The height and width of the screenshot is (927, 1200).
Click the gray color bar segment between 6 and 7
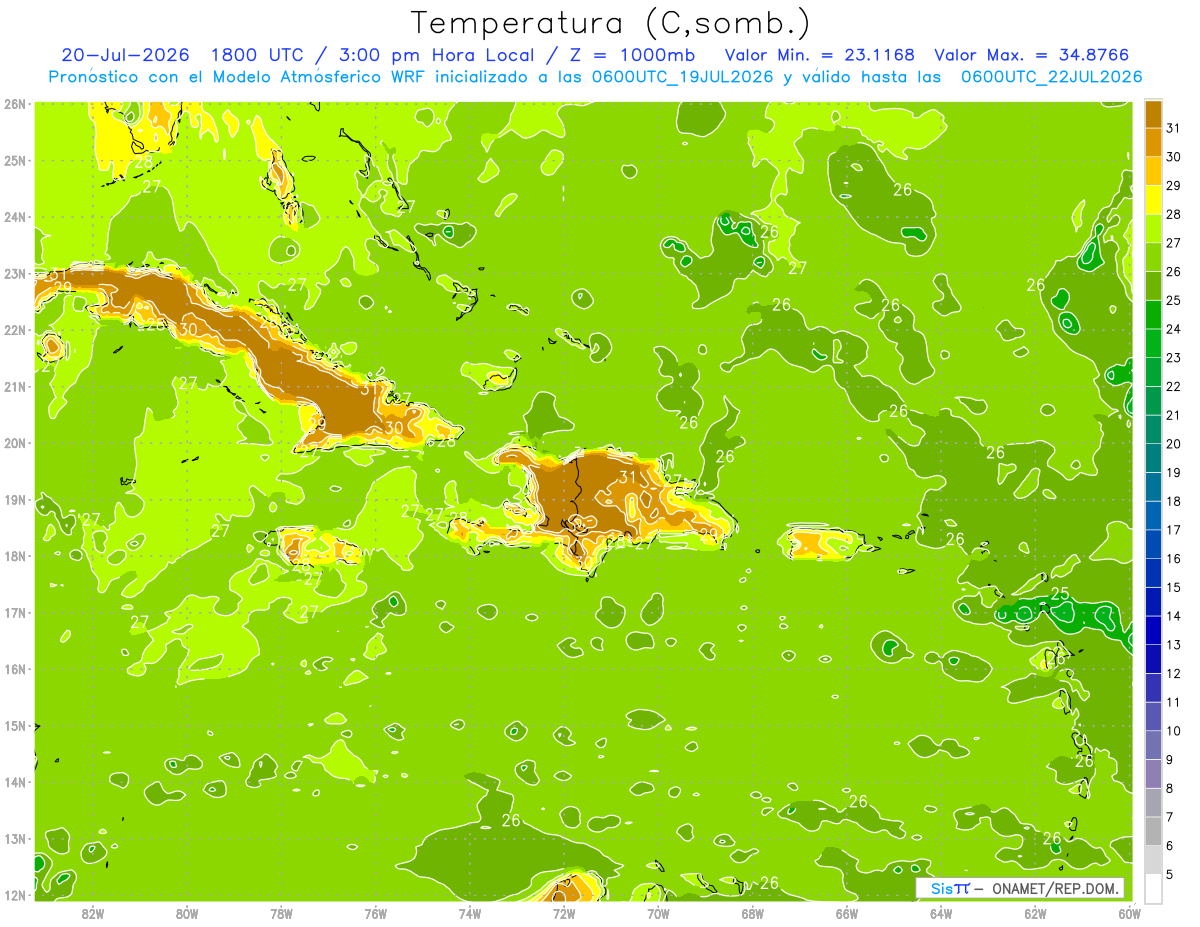coord(1153,832)
